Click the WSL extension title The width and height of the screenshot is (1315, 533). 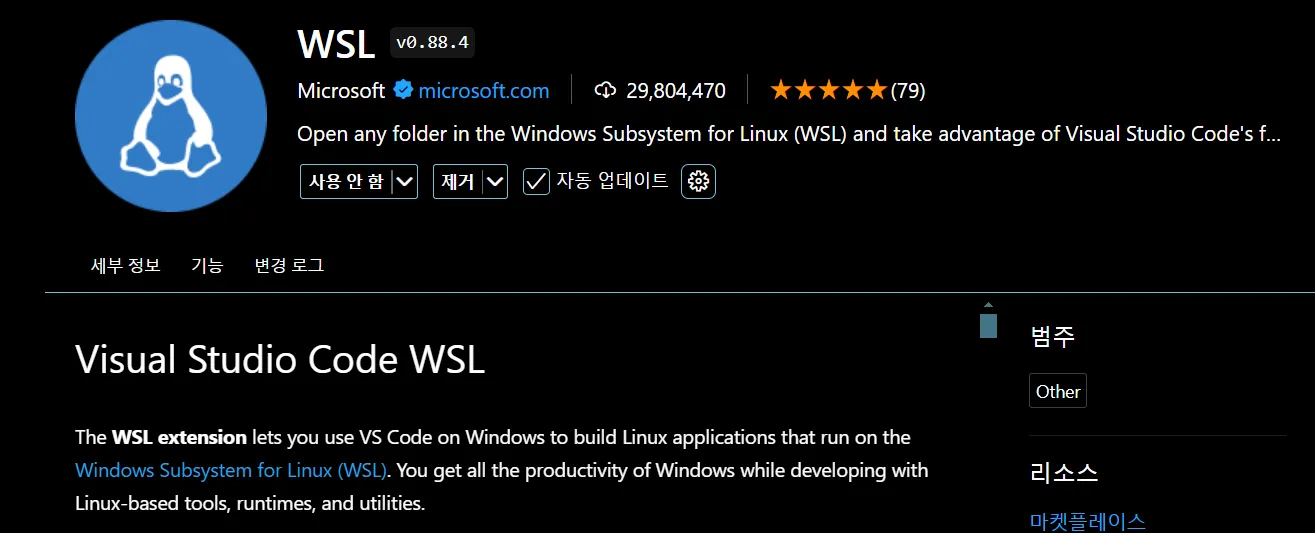tap(336, 43)
